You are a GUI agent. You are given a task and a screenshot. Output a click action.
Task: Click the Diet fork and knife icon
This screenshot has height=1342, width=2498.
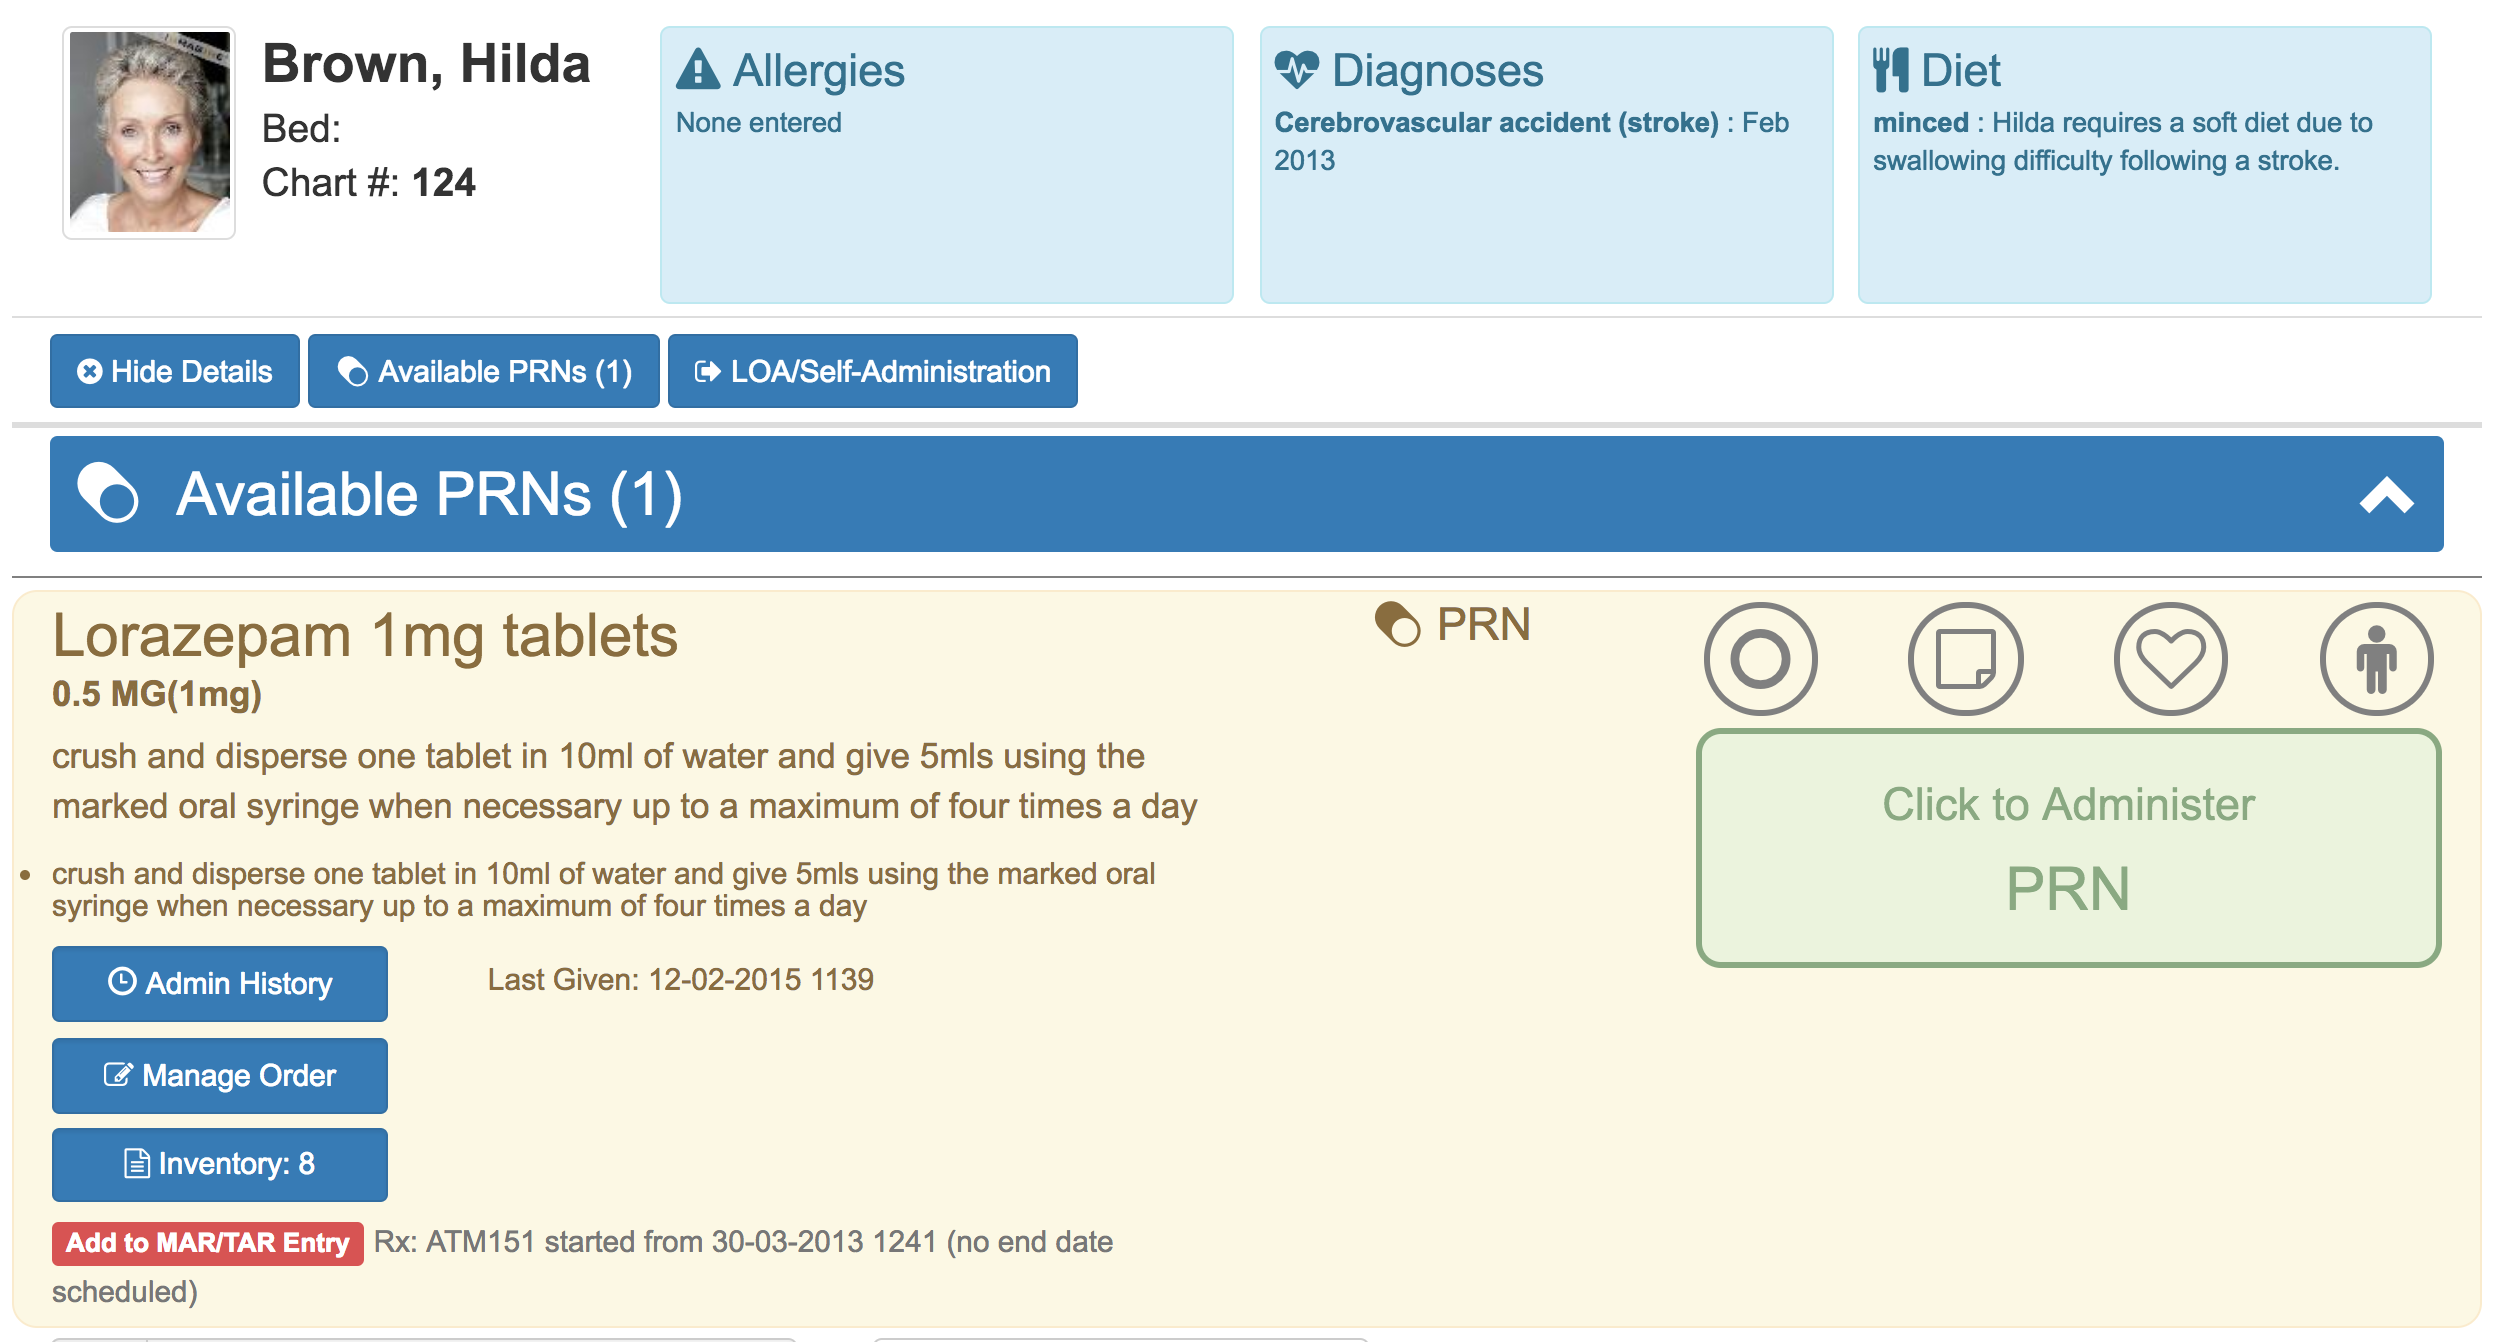tap(1890, 70)
